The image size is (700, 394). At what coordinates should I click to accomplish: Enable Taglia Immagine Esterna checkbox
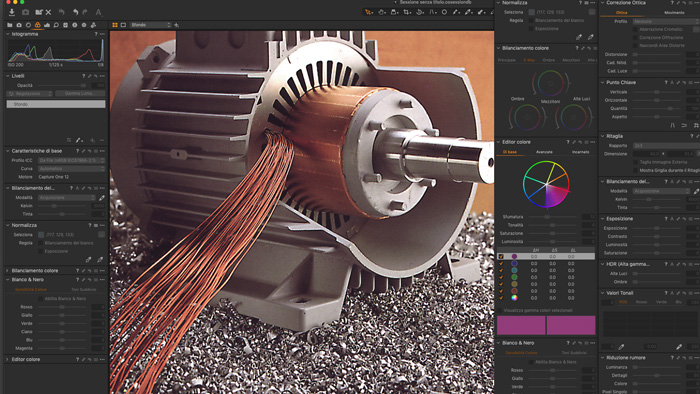[x=635, y=162]
